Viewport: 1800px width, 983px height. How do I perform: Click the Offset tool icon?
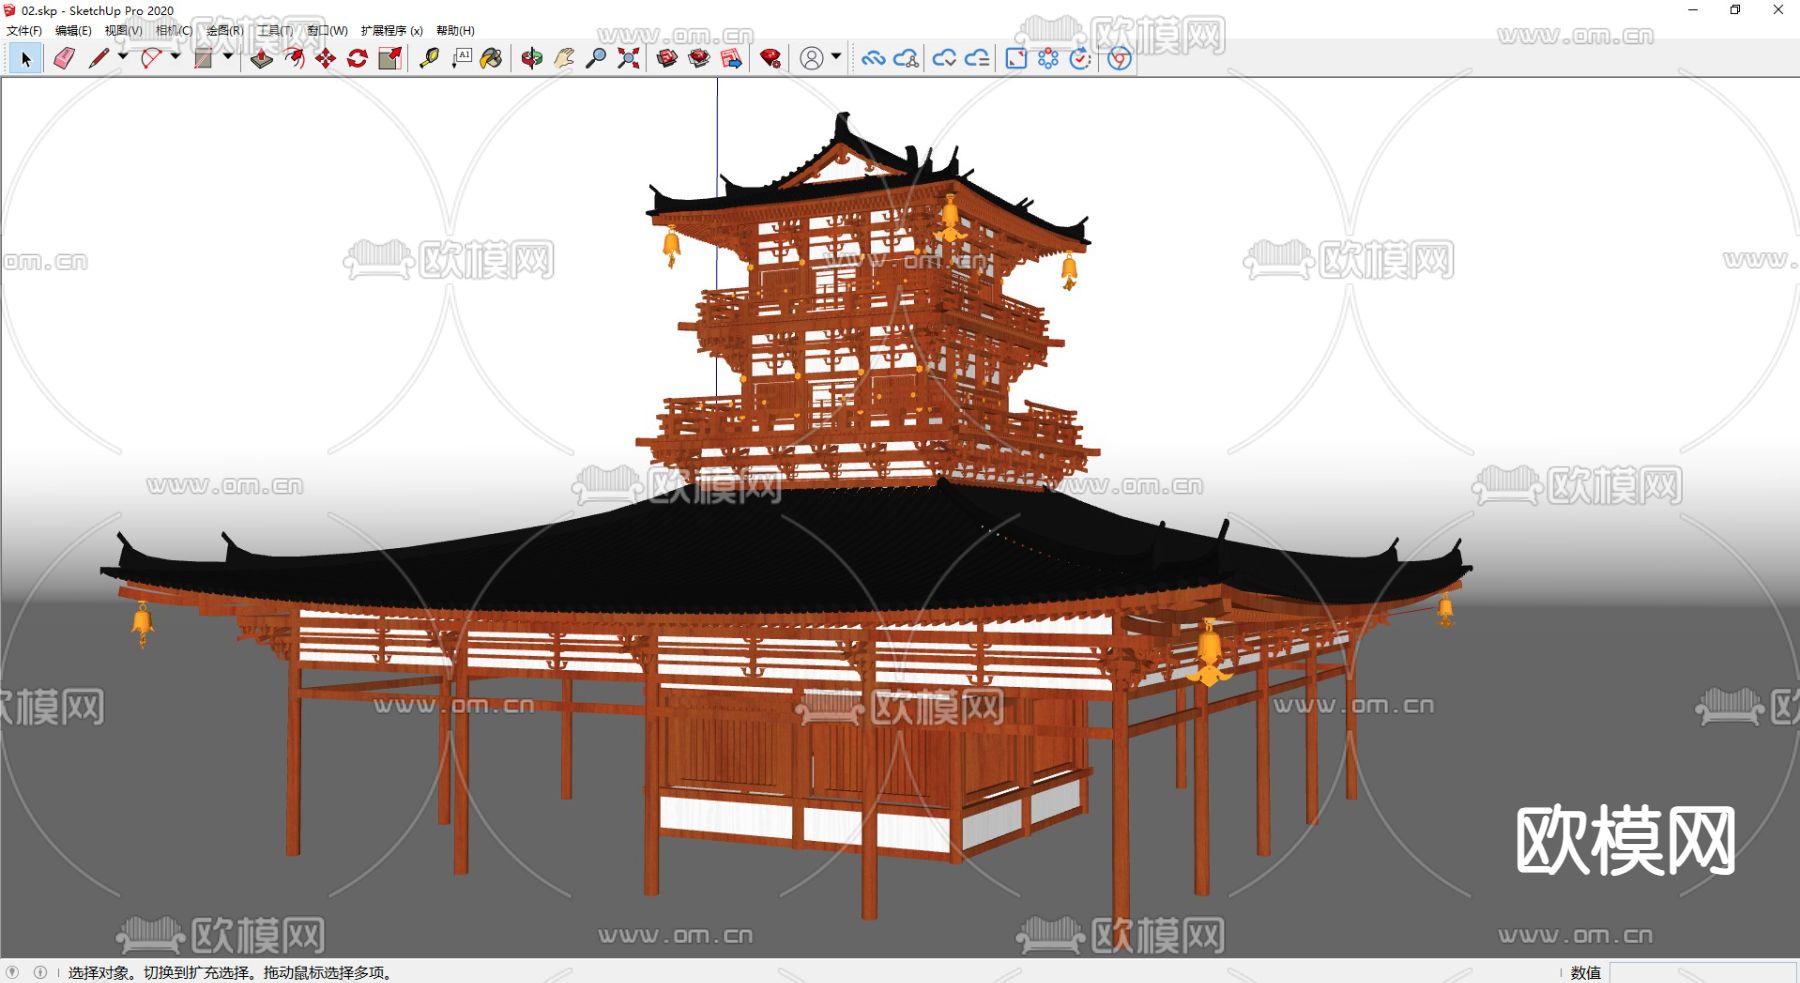coord(293,59)
